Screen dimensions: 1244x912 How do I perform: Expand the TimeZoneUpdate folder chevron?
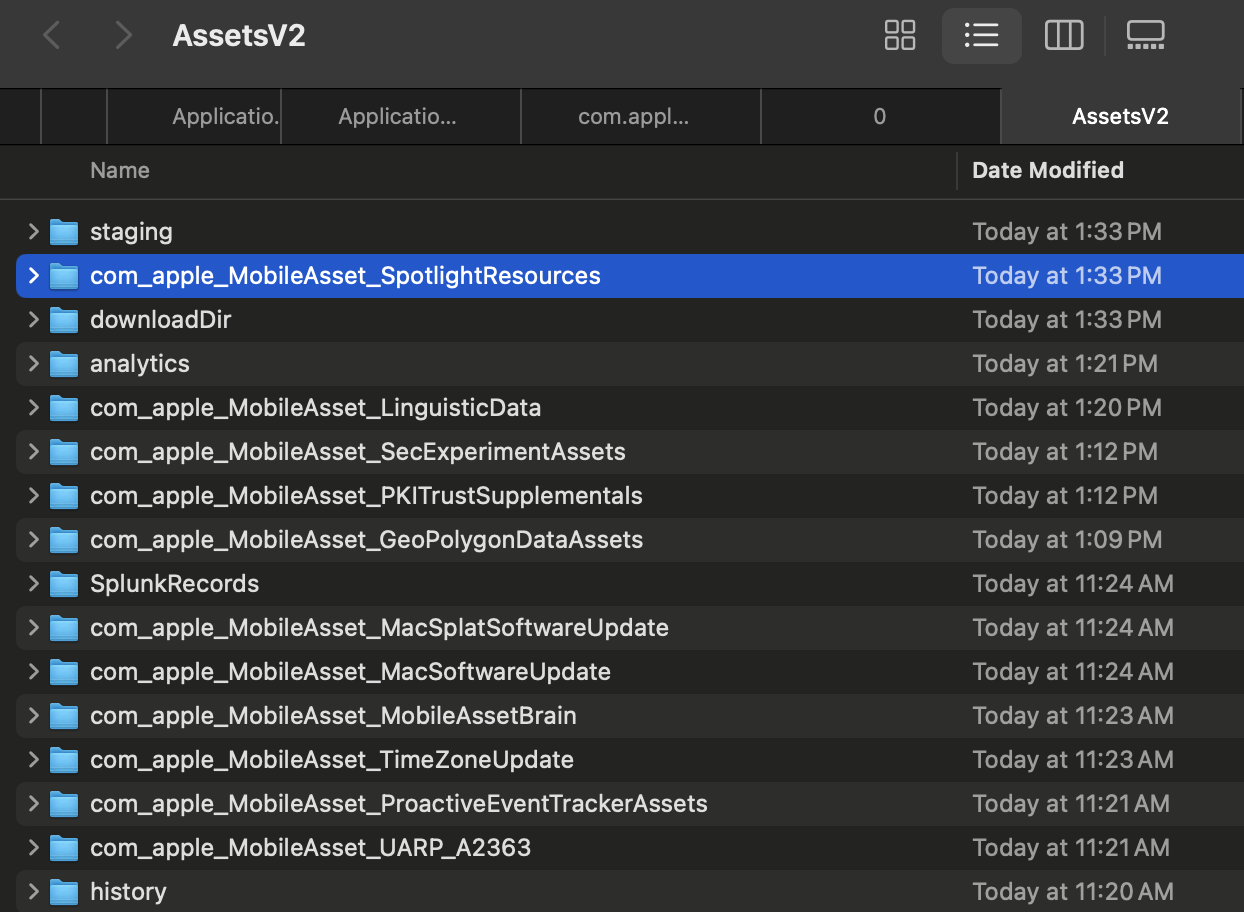34,760
